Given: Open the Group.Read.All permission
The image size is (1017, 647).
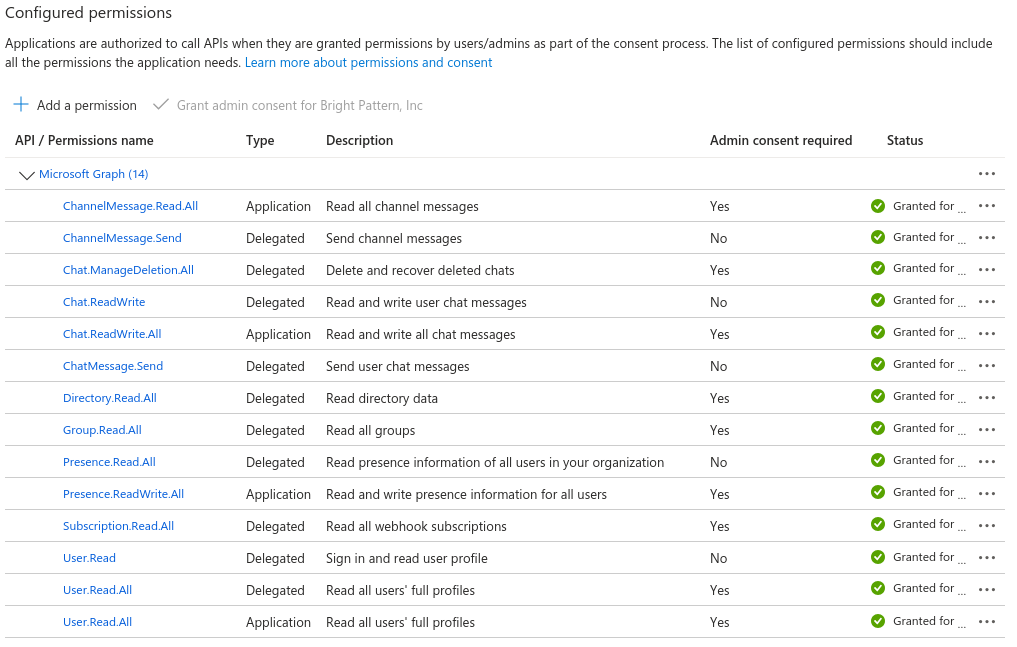Looking at the screenshot, I should 102,430.
